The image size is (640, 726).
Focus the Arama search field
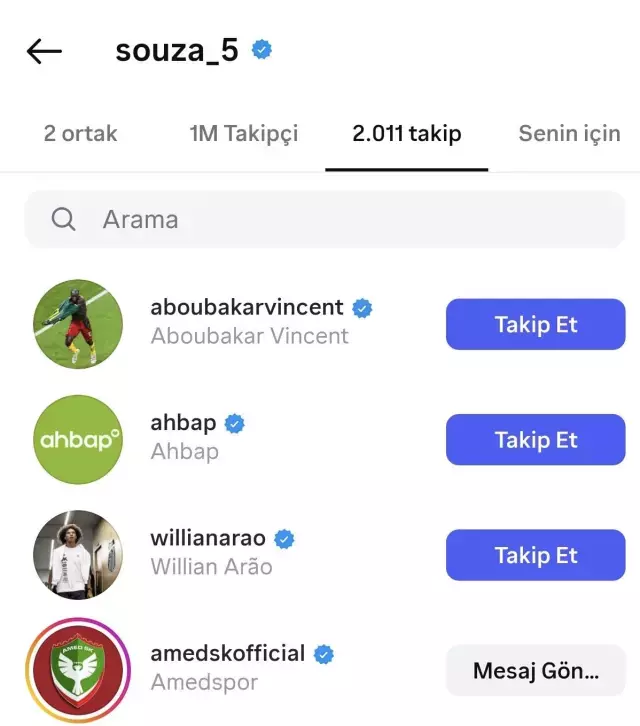click(325, 219)
